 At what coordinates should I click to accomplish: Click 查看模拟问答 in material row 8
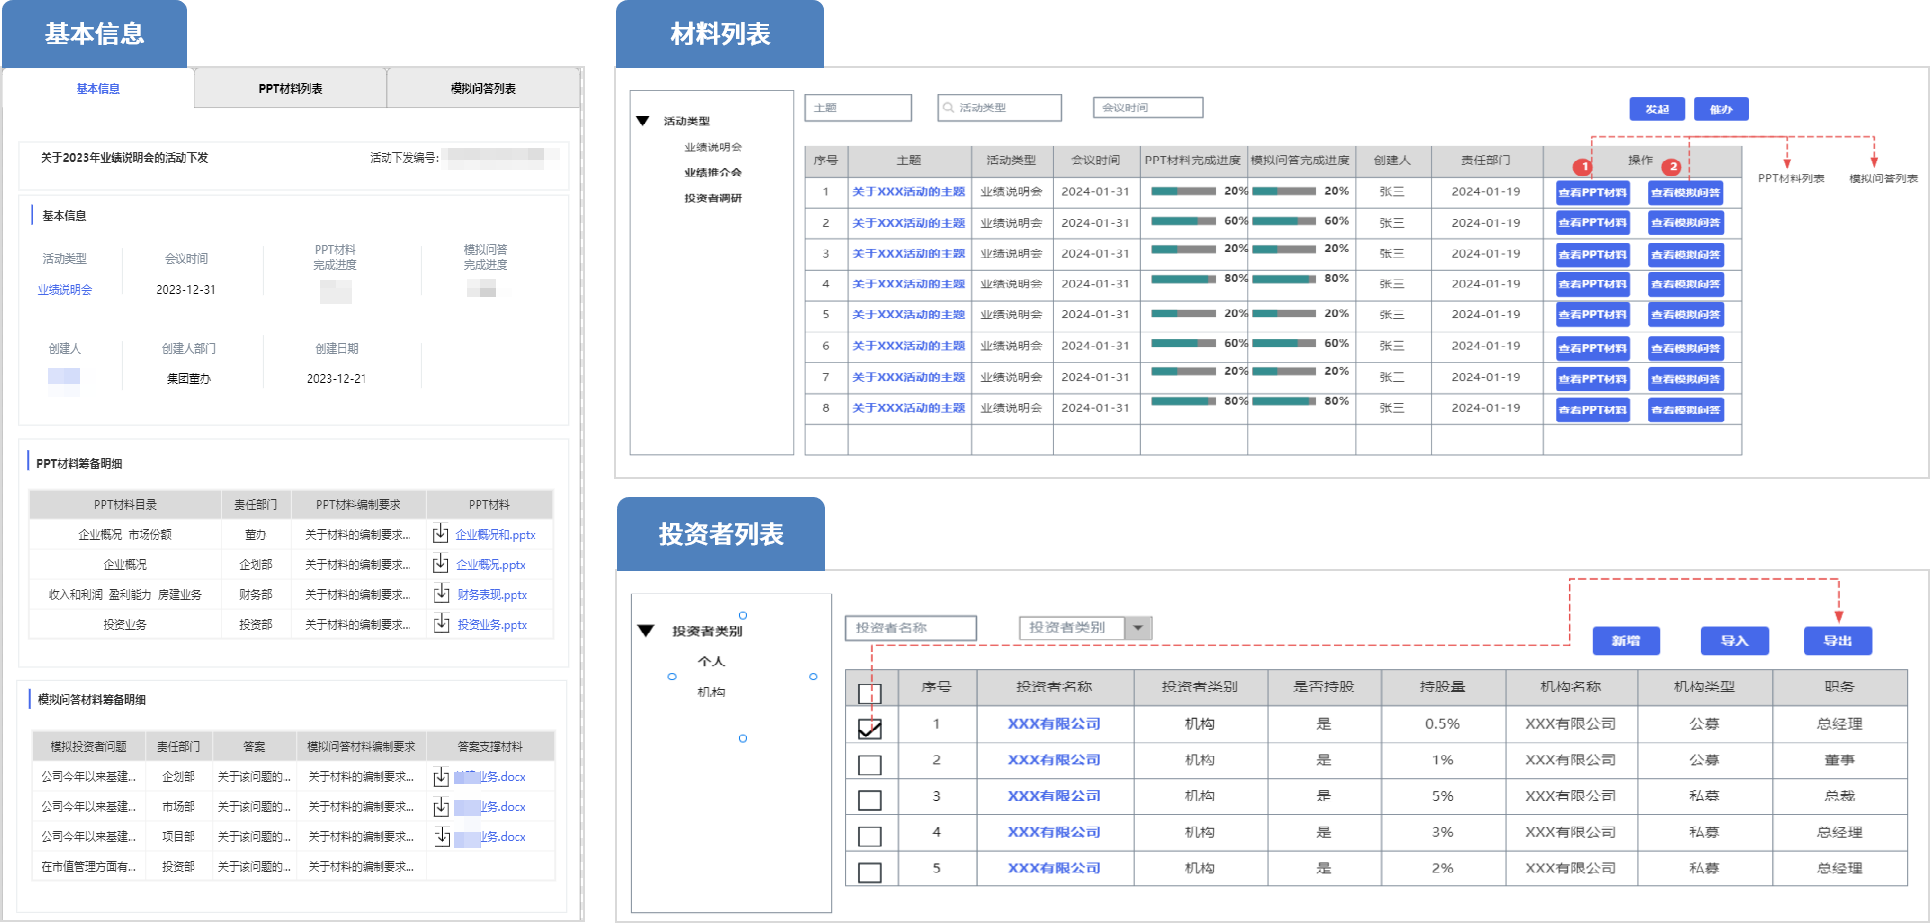1686,410
